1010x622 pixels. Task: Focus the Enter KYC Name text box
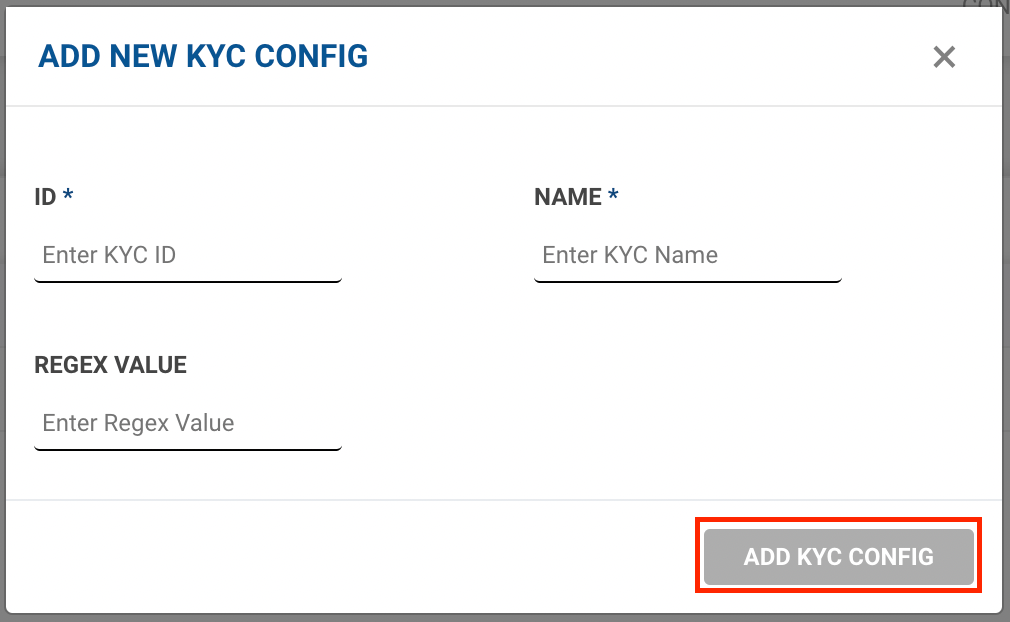click(688, 256)
